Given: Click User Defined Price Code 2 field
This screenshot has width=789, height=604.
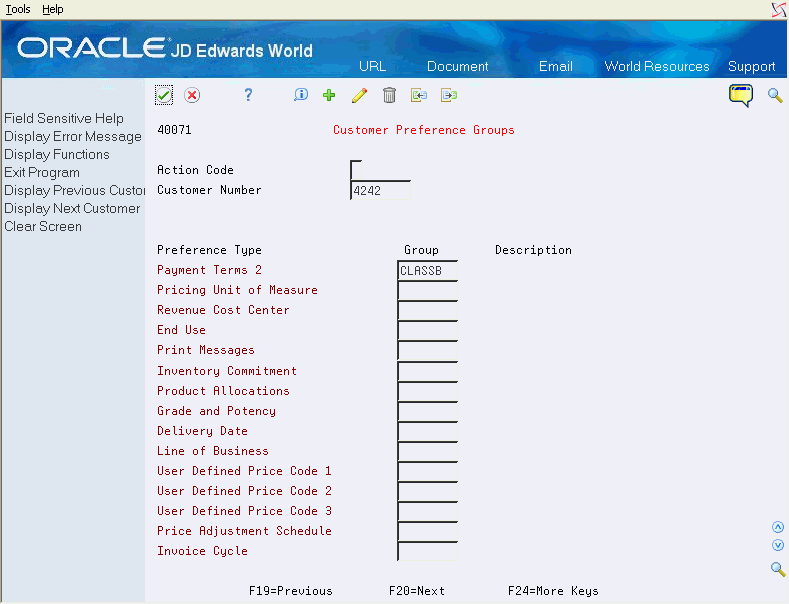Looking at the screenshot, I should pos(428,492).
